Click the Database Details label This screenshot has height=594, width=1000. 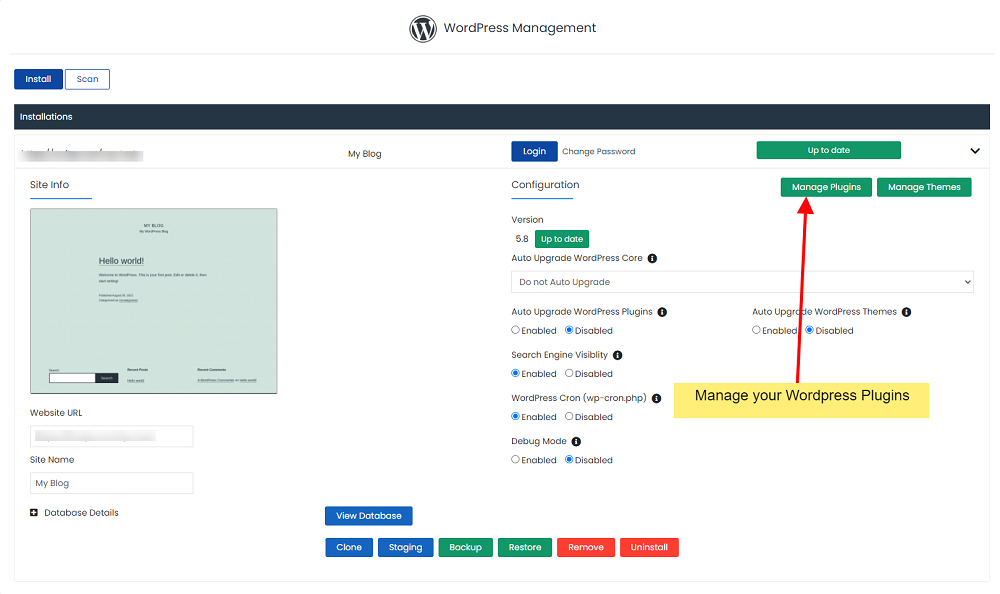(x=81, y=513)
